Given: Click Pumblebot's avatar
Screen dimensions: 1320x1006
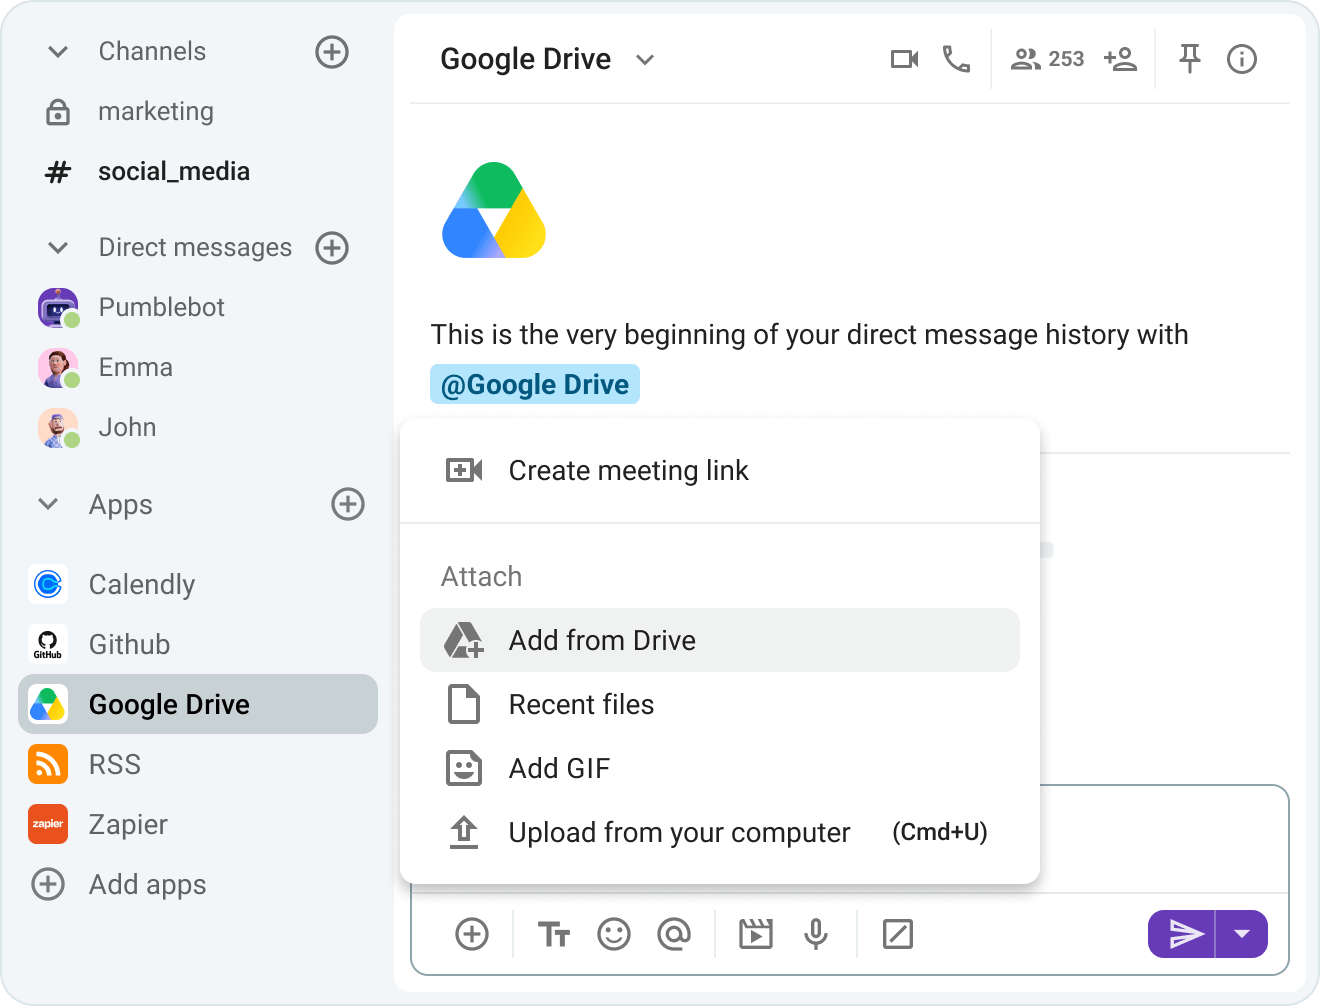Looking at the screenshot, I should [x=58, y=308].
